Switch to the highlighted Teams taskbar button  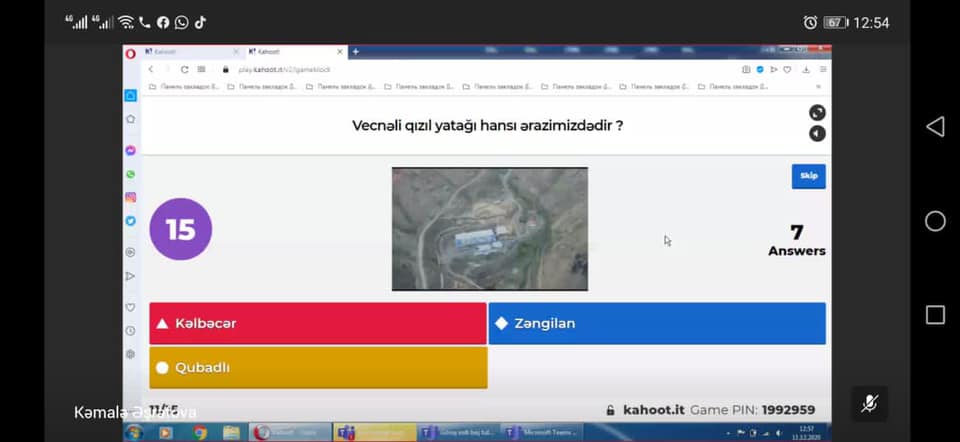pos(375,433)
